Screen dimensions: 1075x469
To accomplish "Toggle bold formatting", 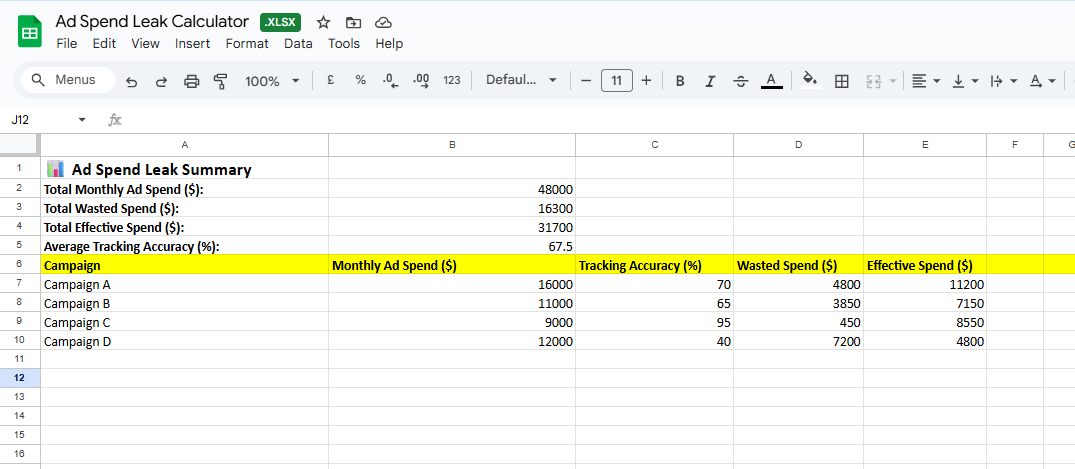I will tap(680, 81).
